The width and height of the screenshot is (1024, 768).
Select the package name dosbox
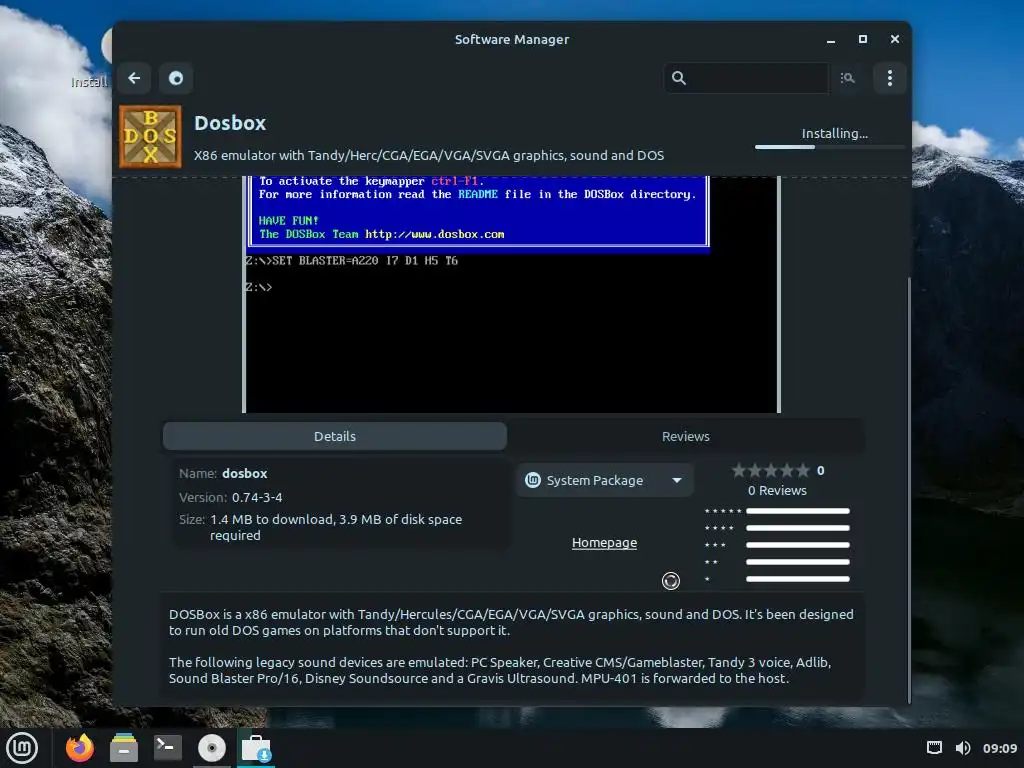click(244, 473)
